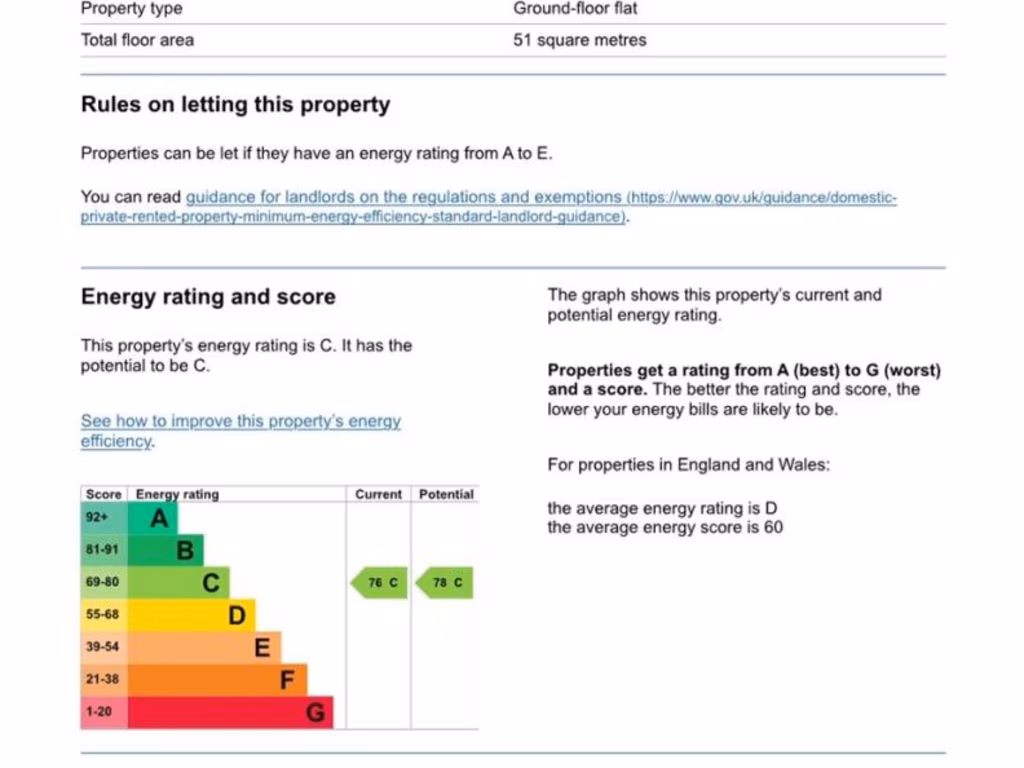Viewport: 1024px width, 768px height.
Task: Click the orange E rating bar
Action: point(205,647)
